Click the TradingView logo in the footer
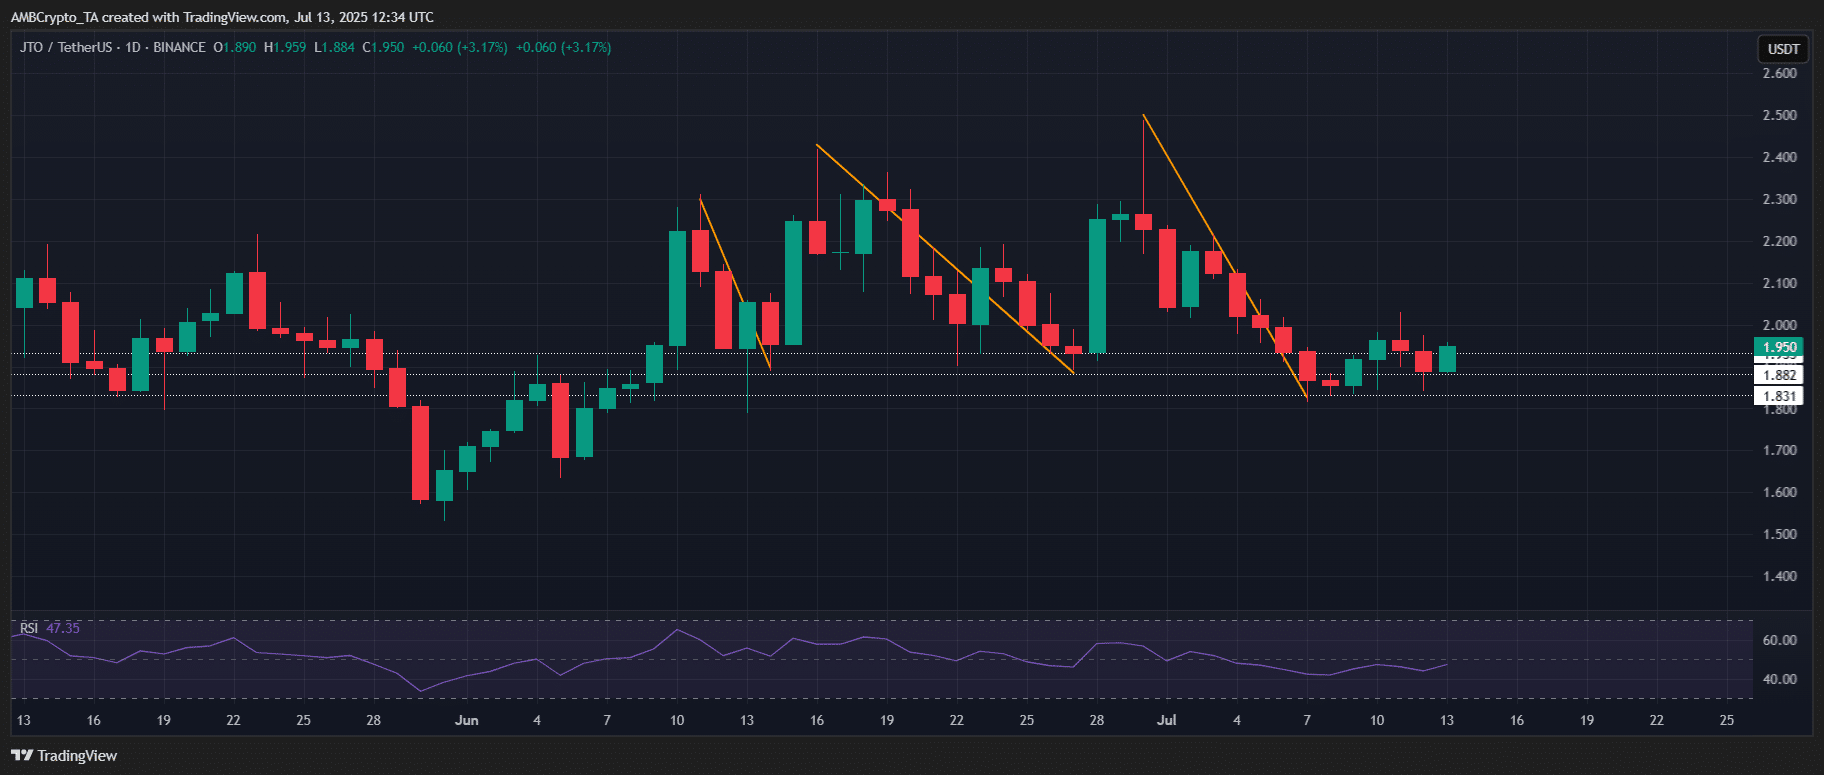This screenshot has height=775, width=1824. tap(64, 755)
